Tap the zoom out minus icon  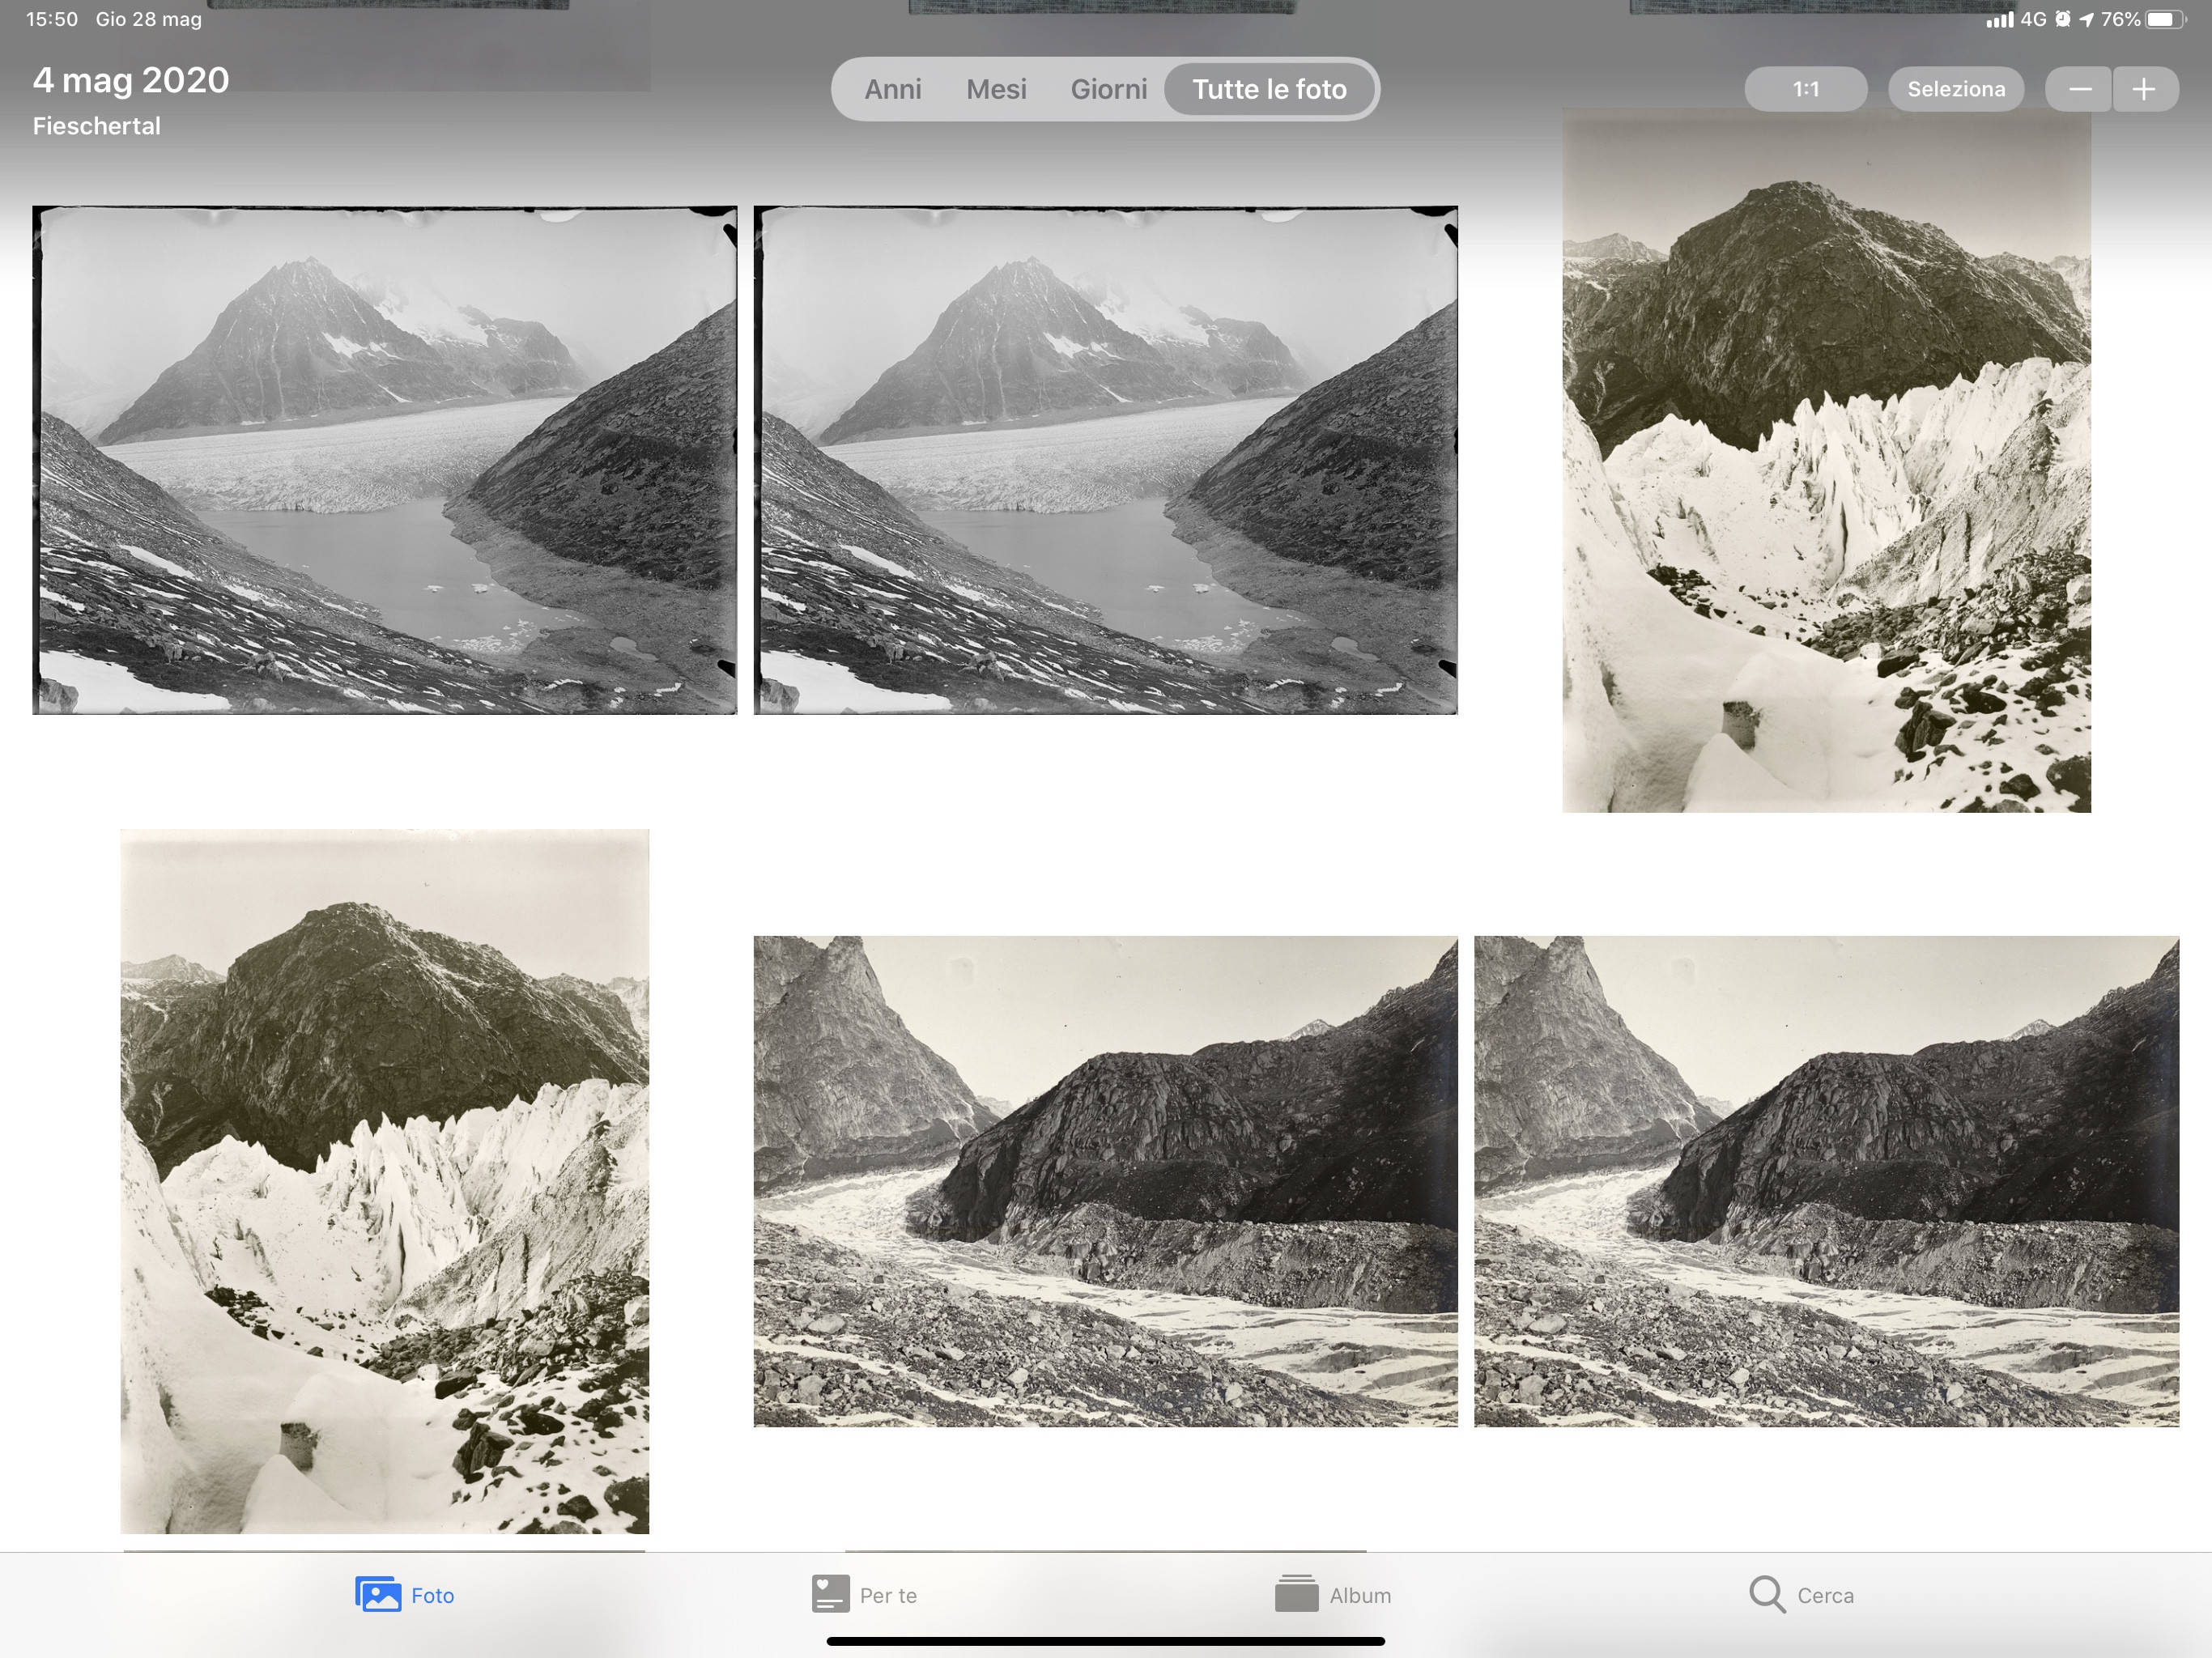coord(2079,90)
